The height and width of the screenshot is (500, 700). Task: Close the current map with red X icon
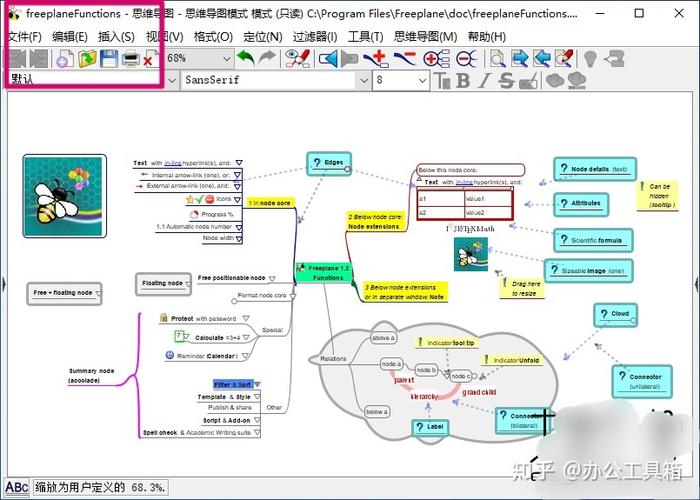150,58
